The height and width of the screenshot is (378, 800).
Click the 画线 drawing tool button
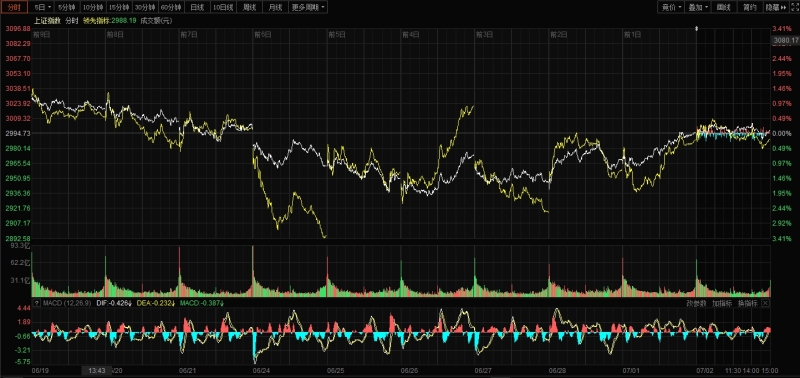point(723,7)
